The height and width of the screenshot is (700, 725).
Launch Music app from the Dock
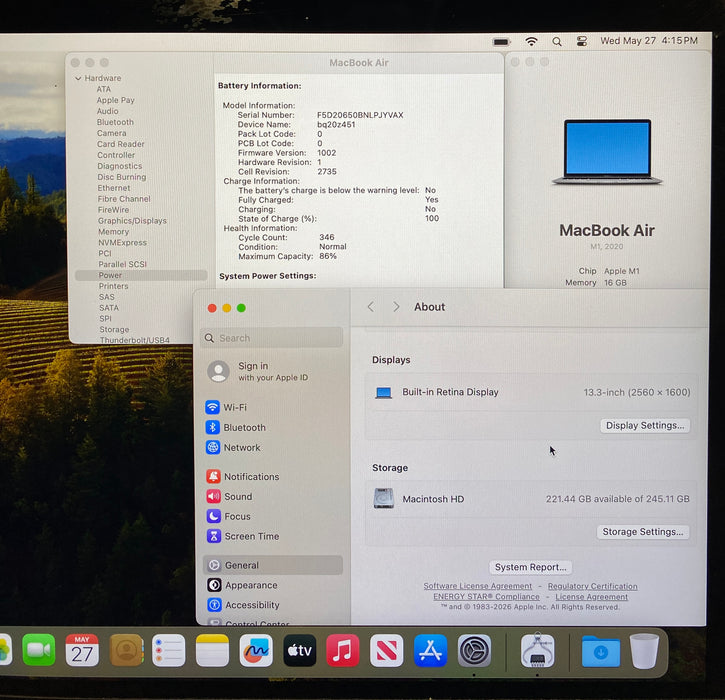(343, 650)
